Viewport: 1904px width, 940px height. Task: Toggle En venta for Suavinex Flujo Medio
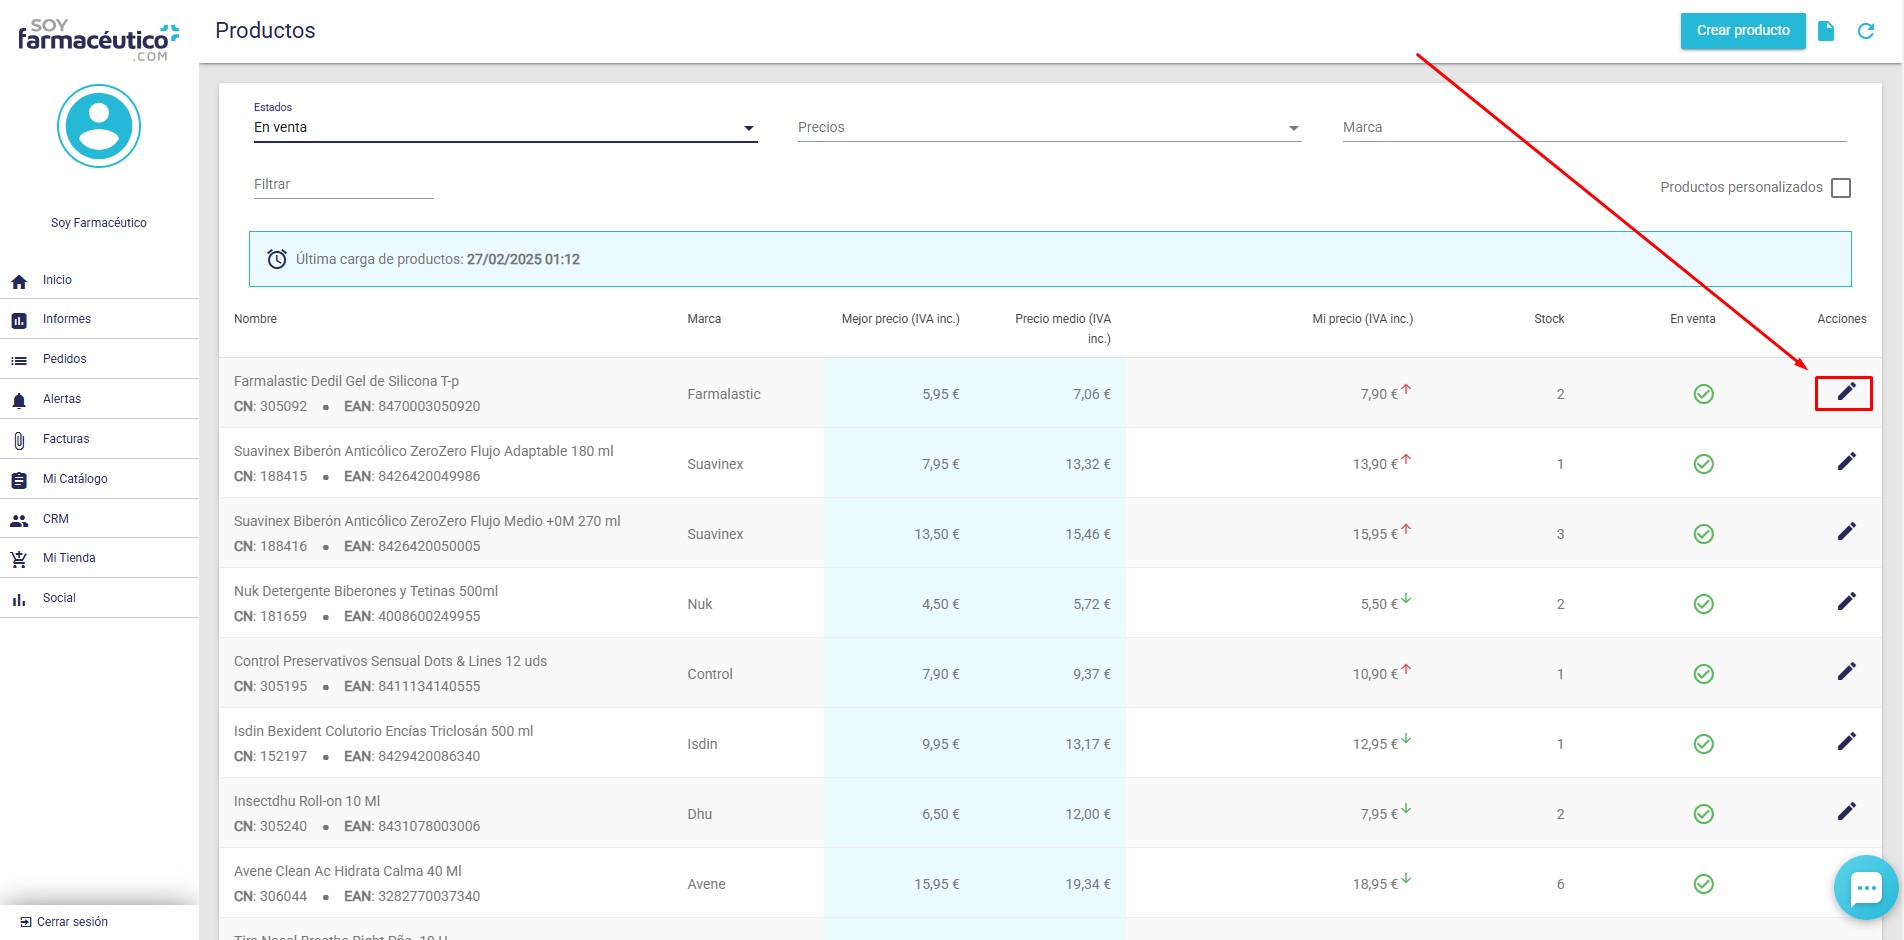[x=1704, y=534]
